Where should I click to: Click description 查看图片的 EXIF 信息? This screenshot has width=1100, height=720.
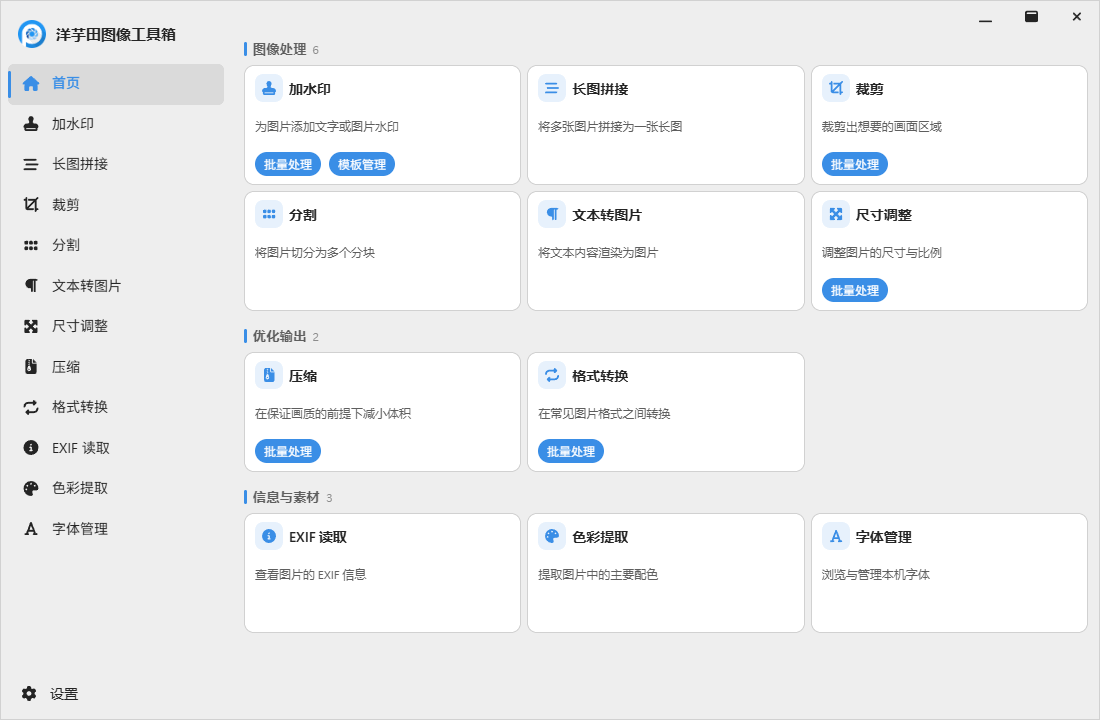310,575
